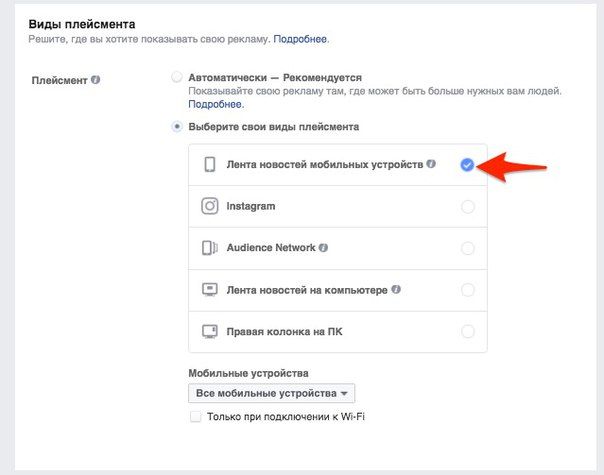Select the Лента новостей на компьютере placement circle
This screenshot has width=604, height=475.
(468, 290)
